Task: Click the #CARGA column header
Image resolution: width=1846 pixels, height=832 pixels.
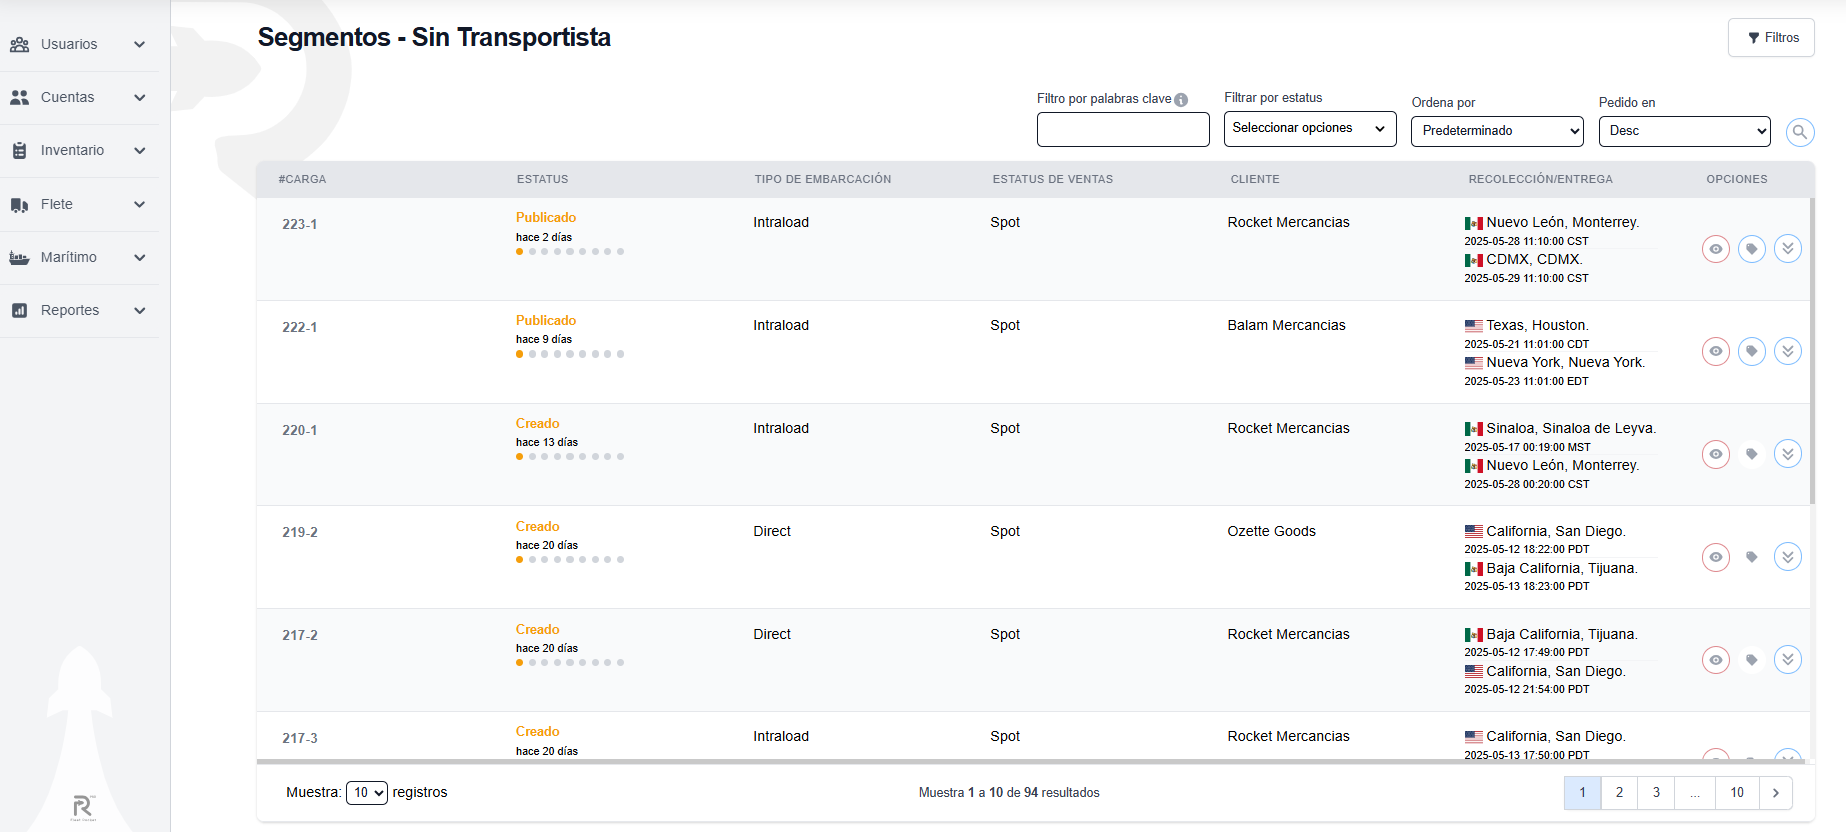Action: click(x=302, y=180)
